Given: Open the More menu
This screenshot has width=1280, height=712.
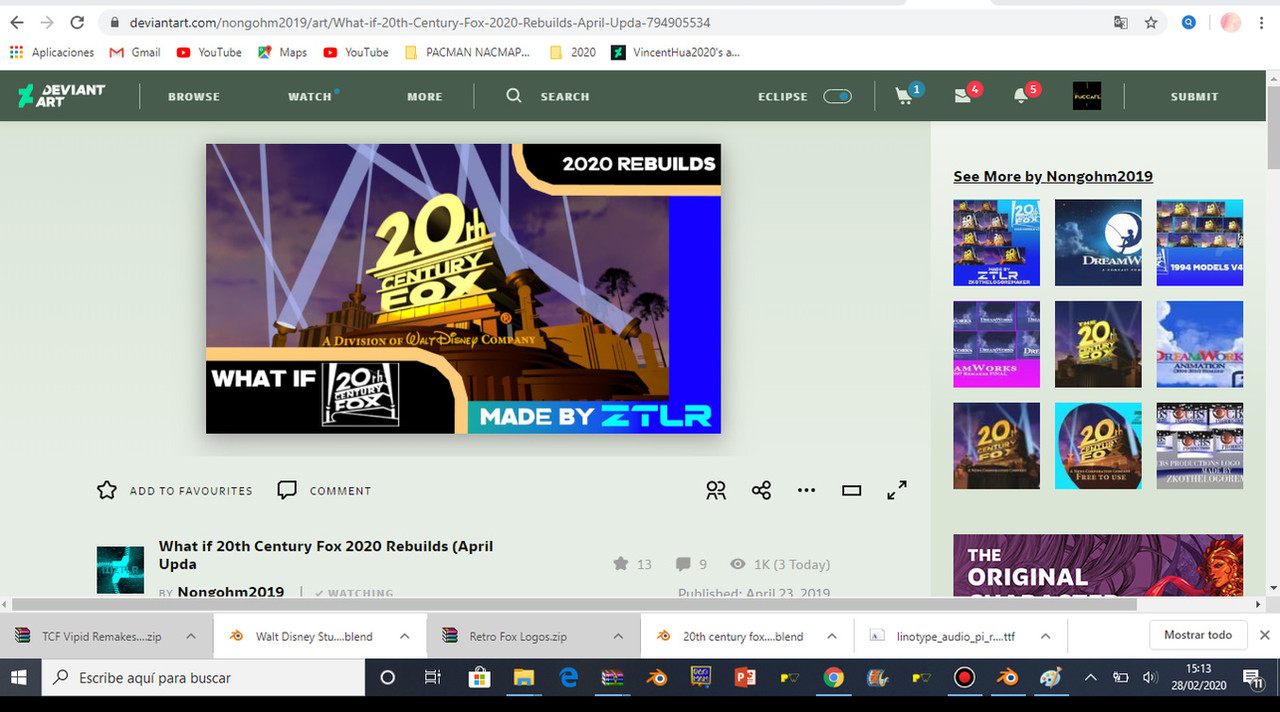Looking at the screenshot, I should (425, 97).
